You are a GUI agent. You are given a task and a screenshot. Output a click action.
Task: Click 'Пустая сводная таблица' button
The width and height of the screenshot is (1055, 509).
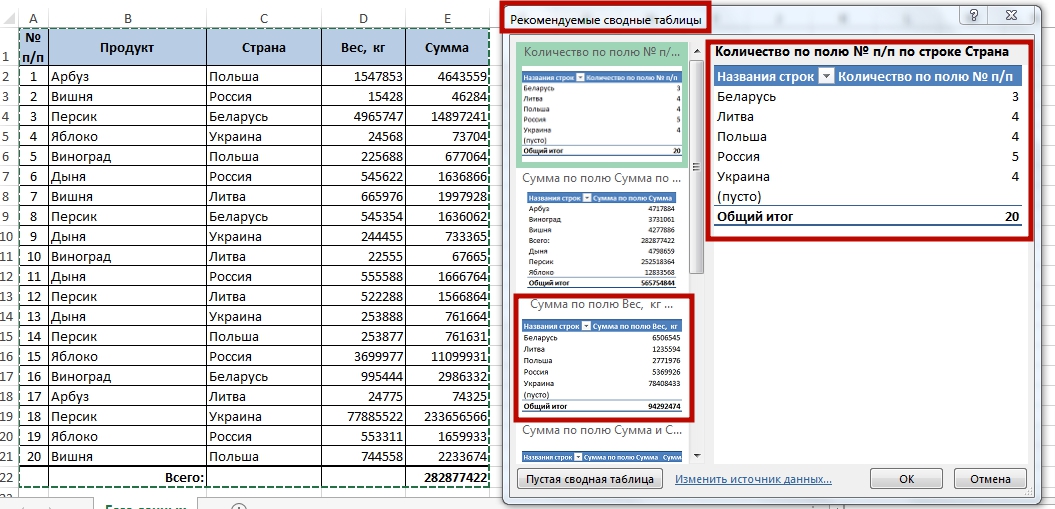click(x=590, y=479)
